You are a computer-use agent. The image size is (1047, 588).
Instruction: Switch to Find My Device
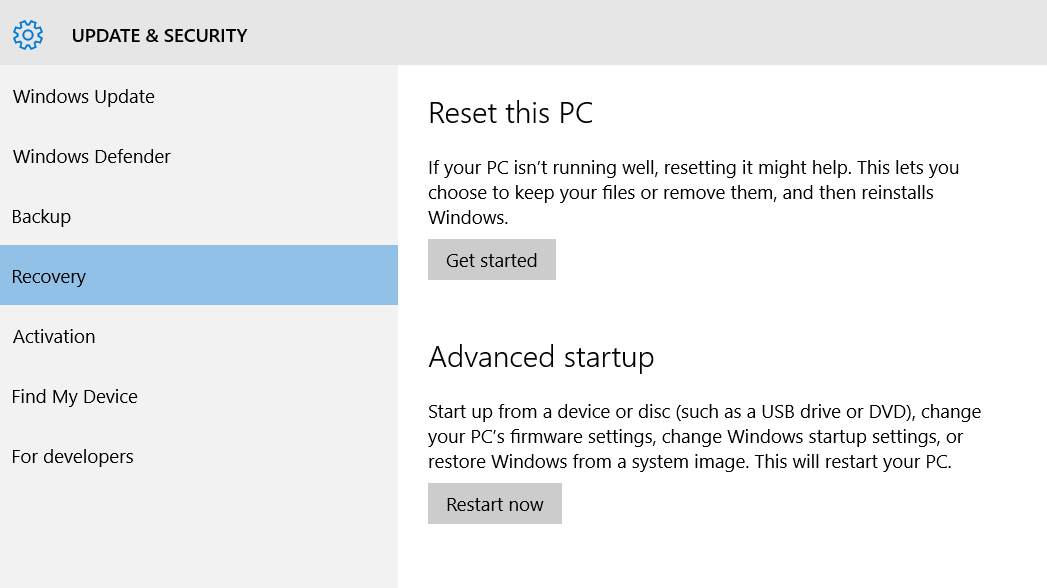75,397
